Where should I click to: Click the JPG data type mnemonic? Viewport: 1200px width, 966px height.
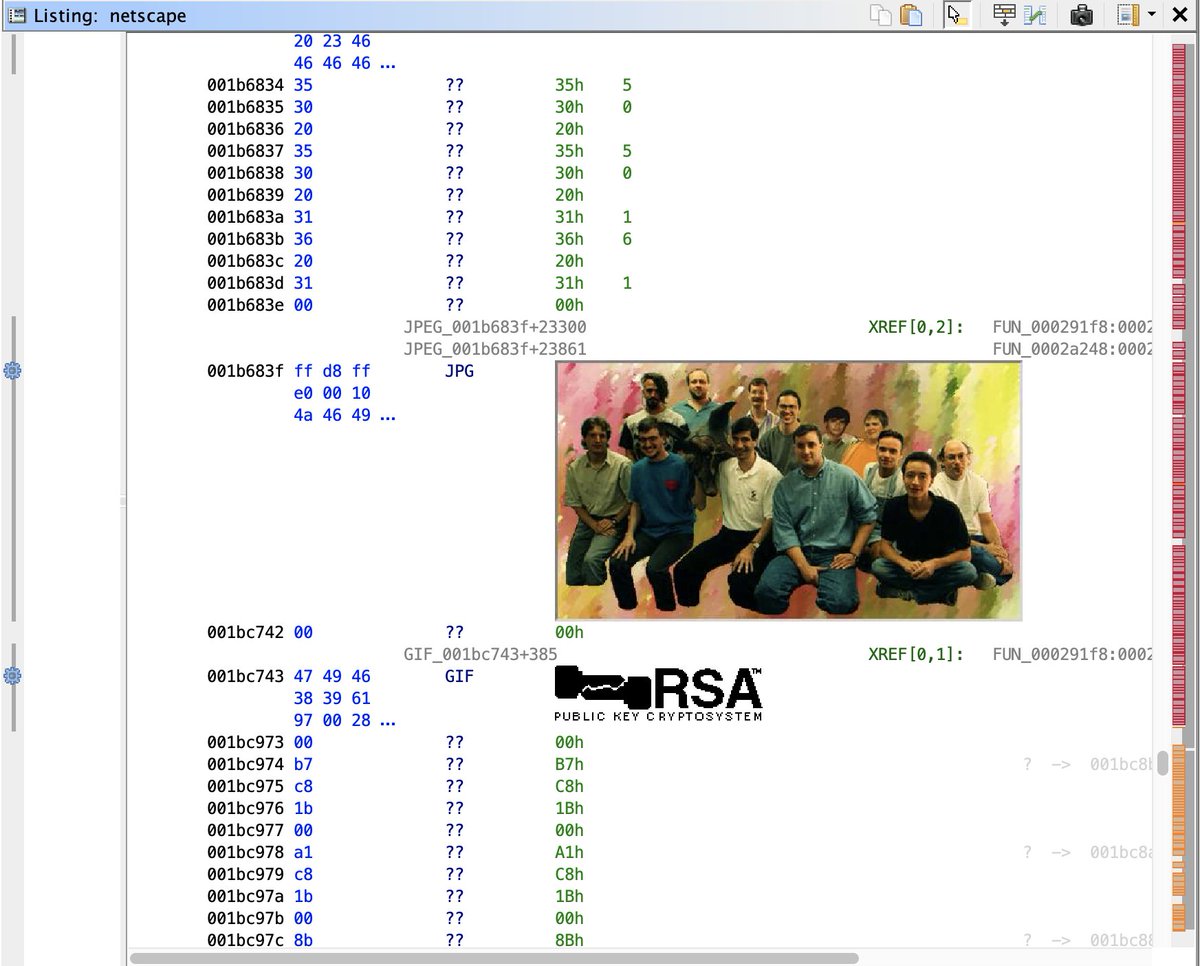click(459, 371)
